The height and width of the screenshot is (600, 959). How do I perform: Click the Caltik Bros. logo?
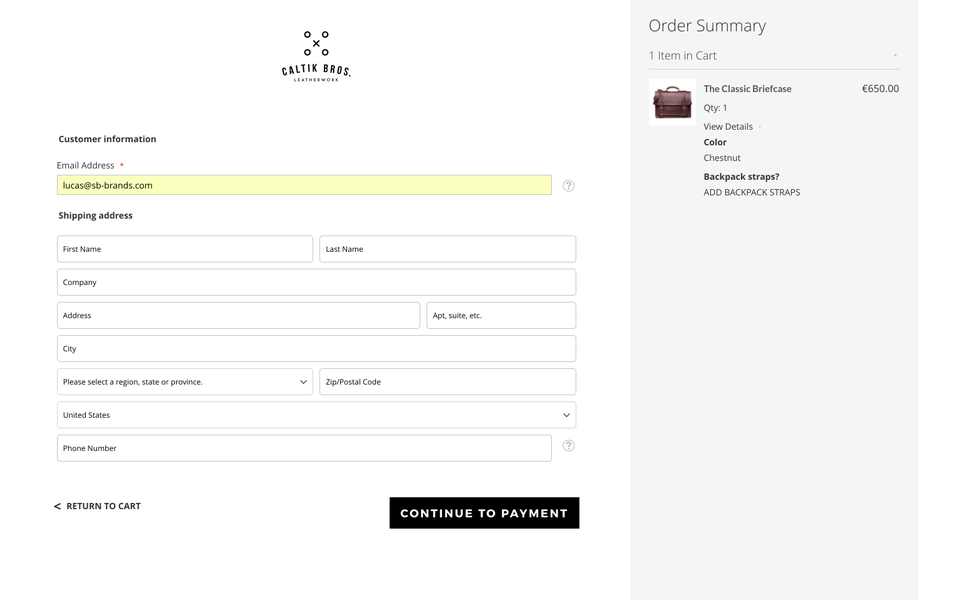pyautogui.click(x=316, y=56)
